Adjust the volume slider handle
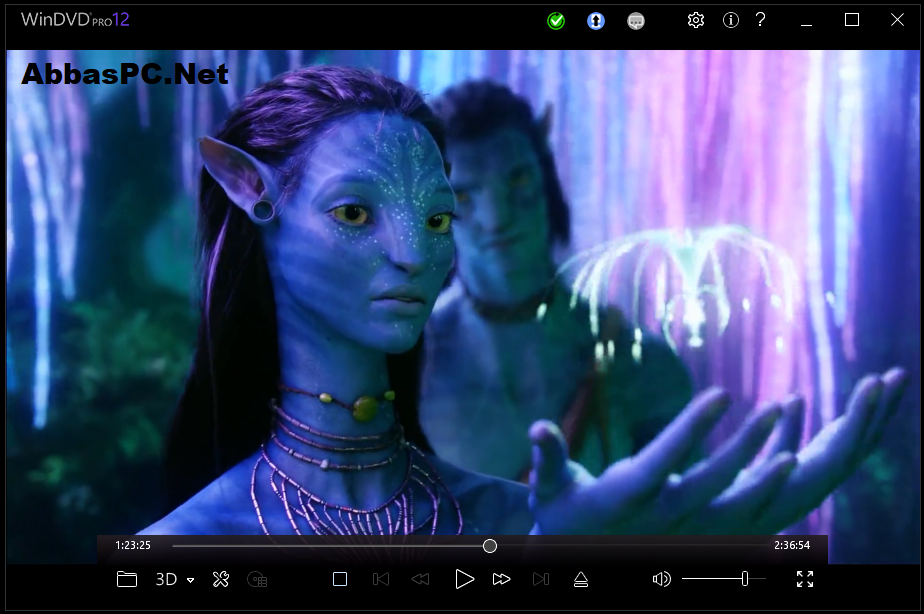 pos(745,579)
